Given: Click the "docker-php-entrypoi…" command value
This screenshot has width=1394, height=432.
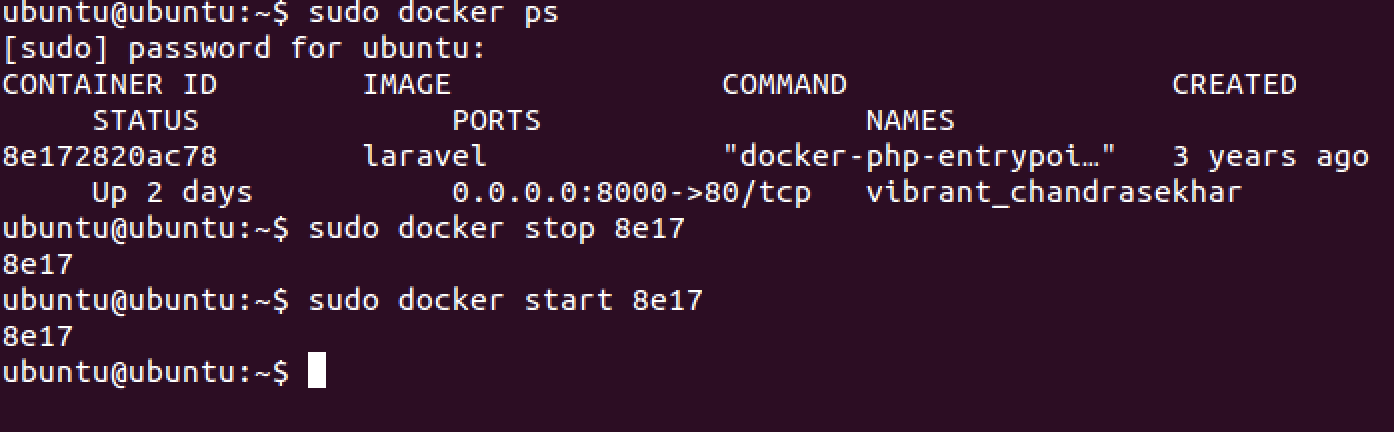Looking at the screenshot, I should 919,156.
